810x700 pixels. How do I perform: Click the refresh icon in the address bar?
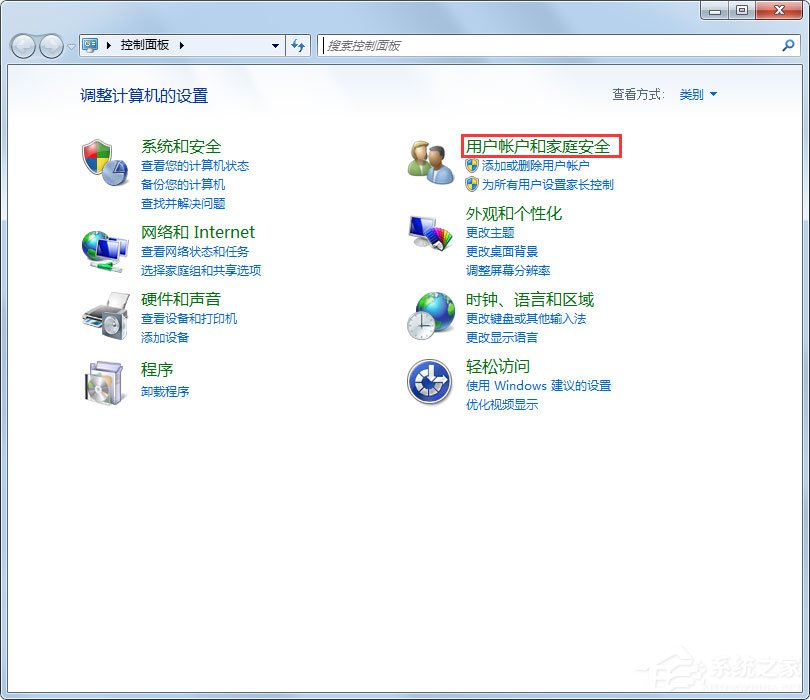[x=299, y=45]
